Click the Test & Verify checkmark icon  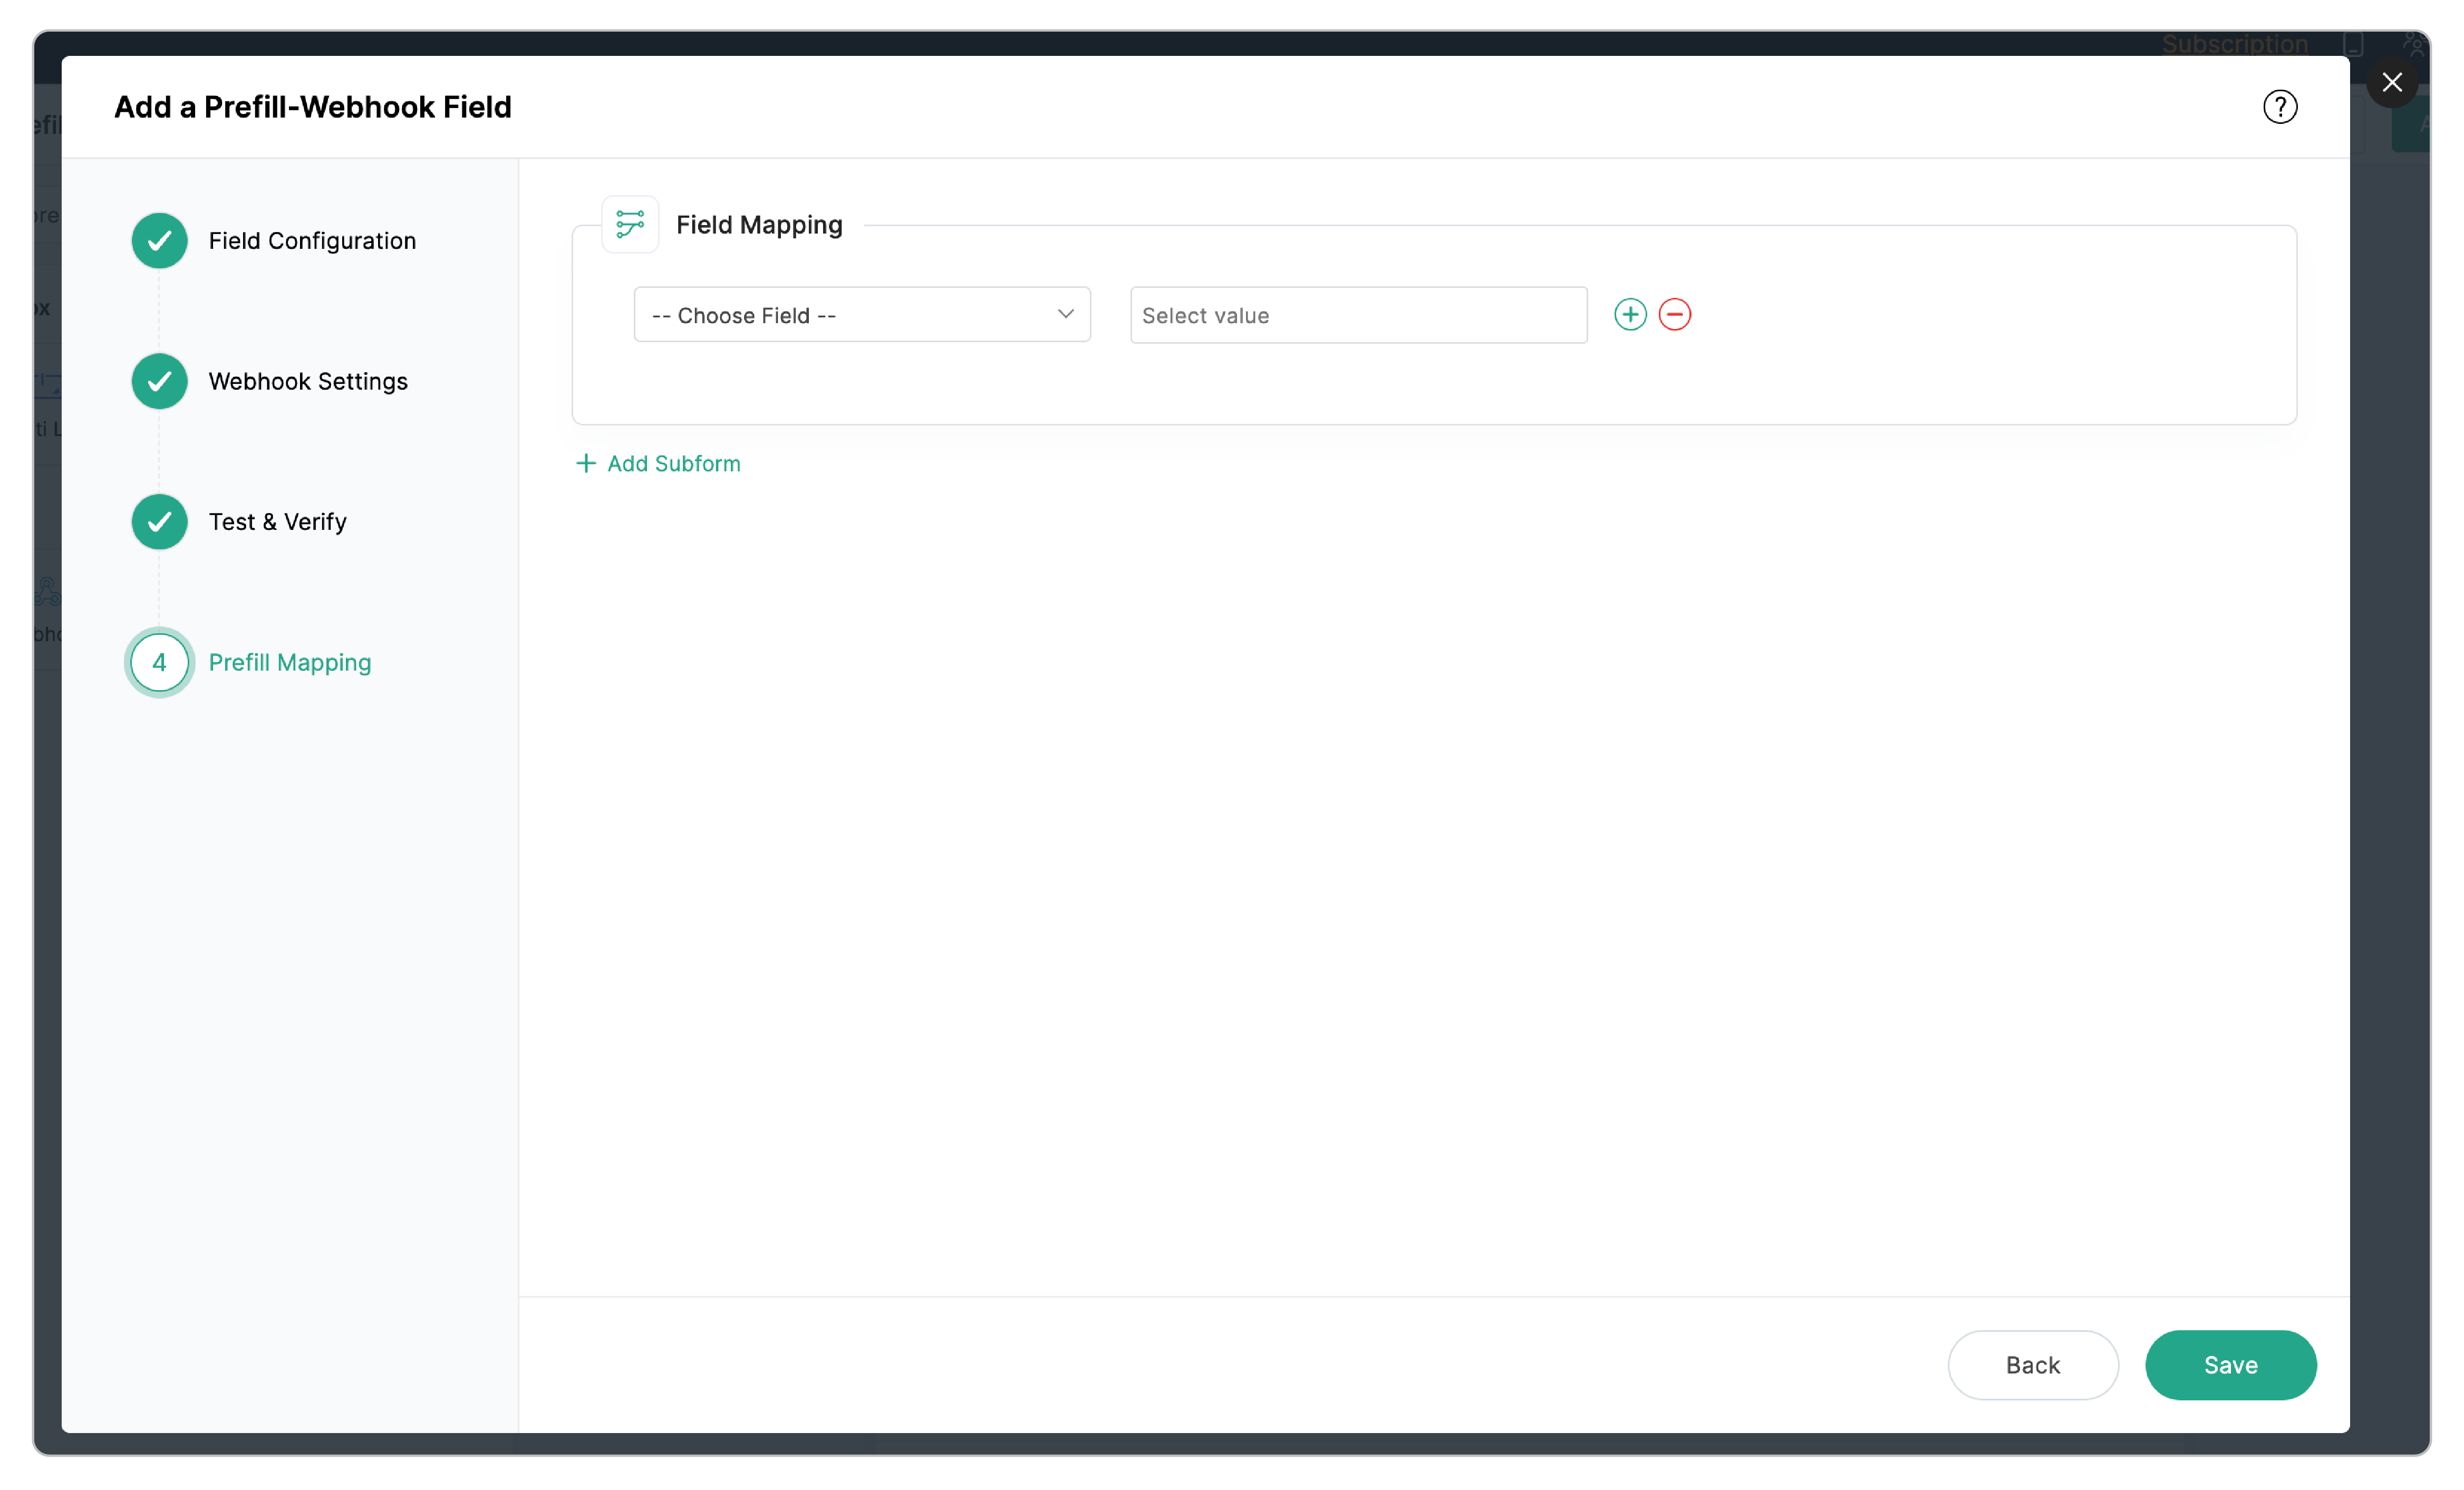(159, 521)
